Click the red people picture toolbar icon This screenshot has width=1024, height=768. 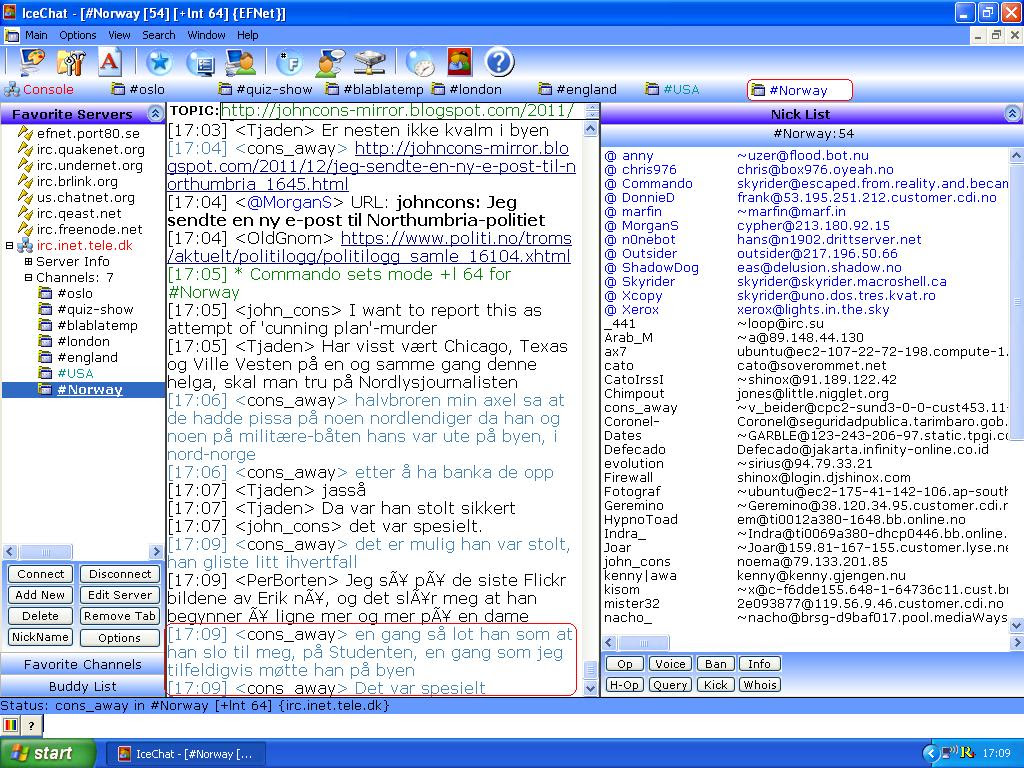(x=460, y=63)
